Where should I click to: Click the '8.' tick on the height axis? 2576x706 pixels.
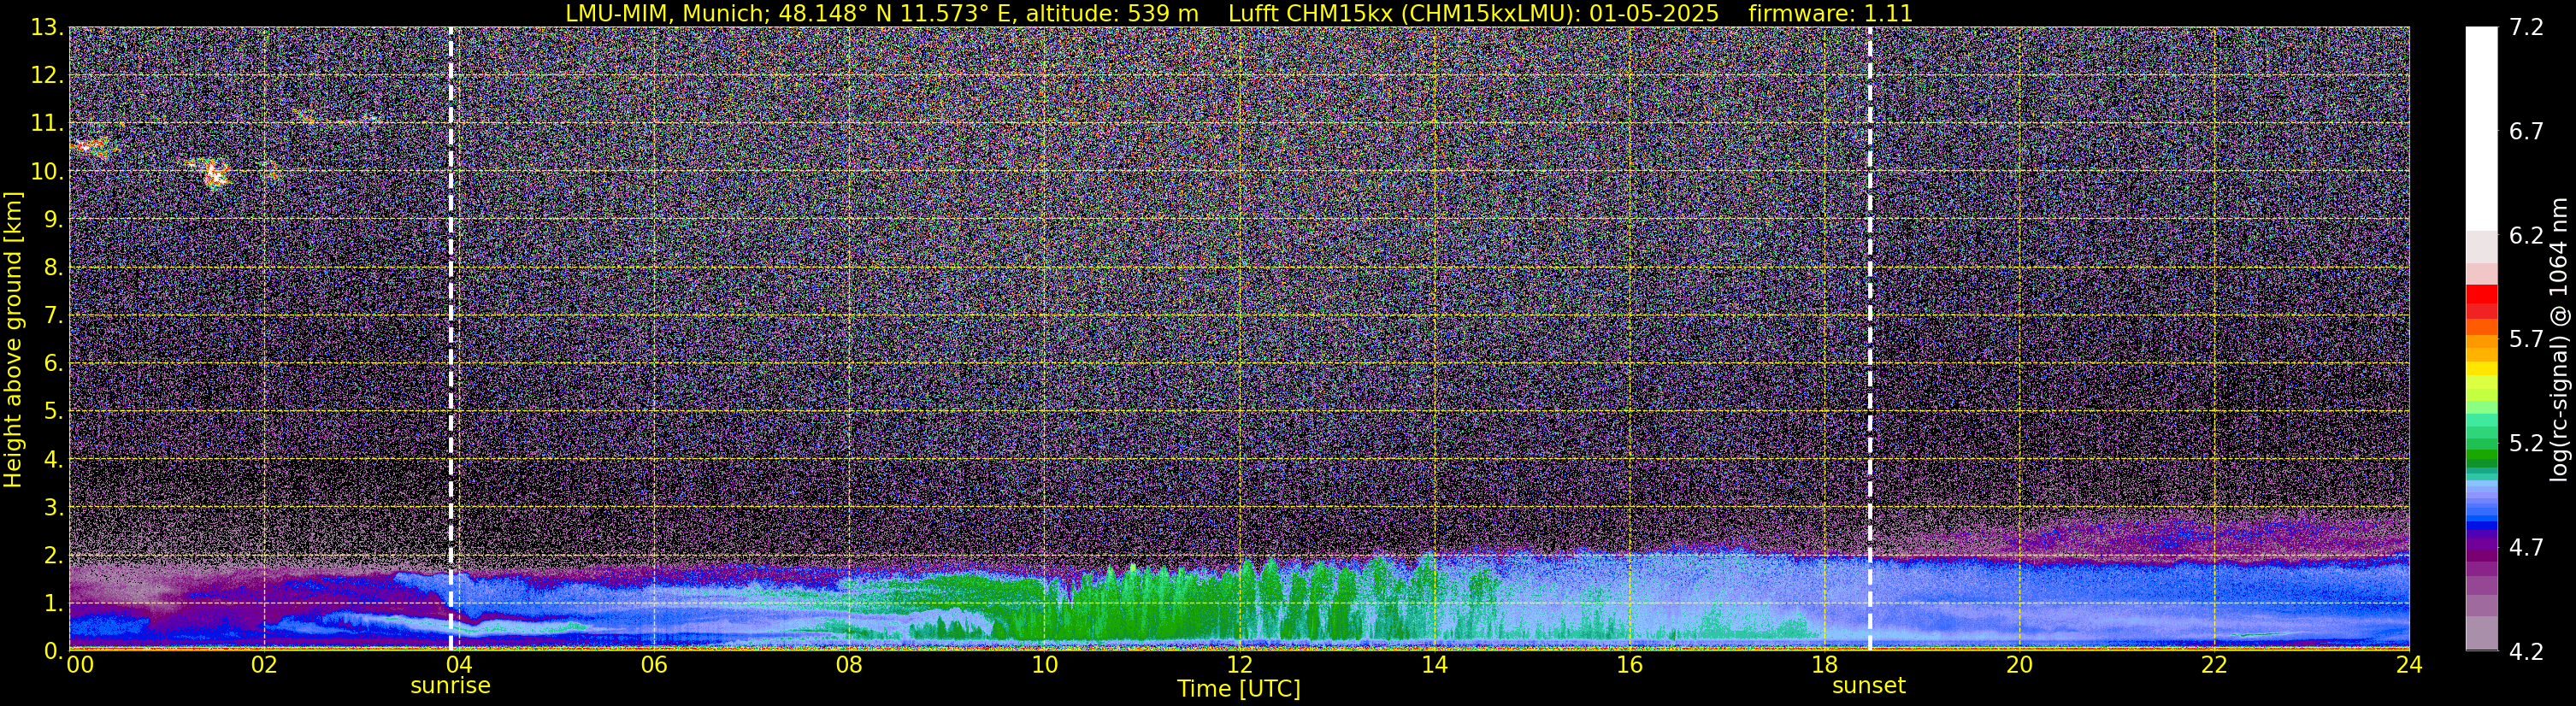coord(53,268)
